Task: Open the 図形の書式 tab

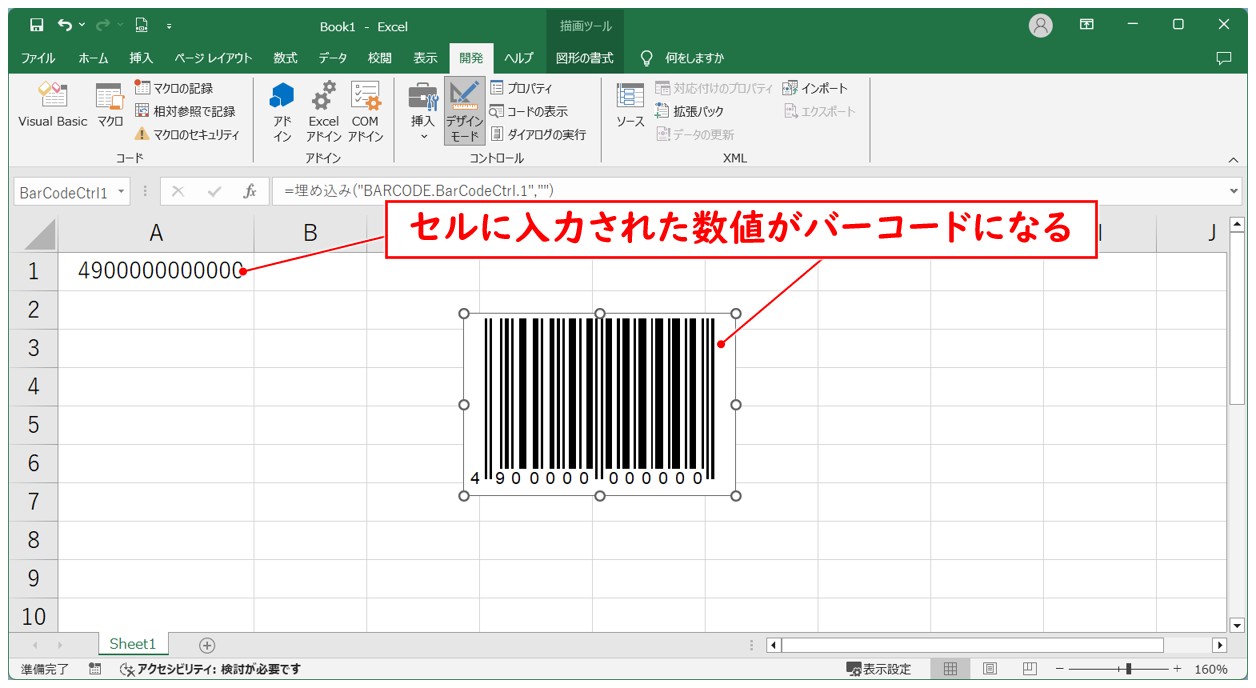Action: point(584,58)
